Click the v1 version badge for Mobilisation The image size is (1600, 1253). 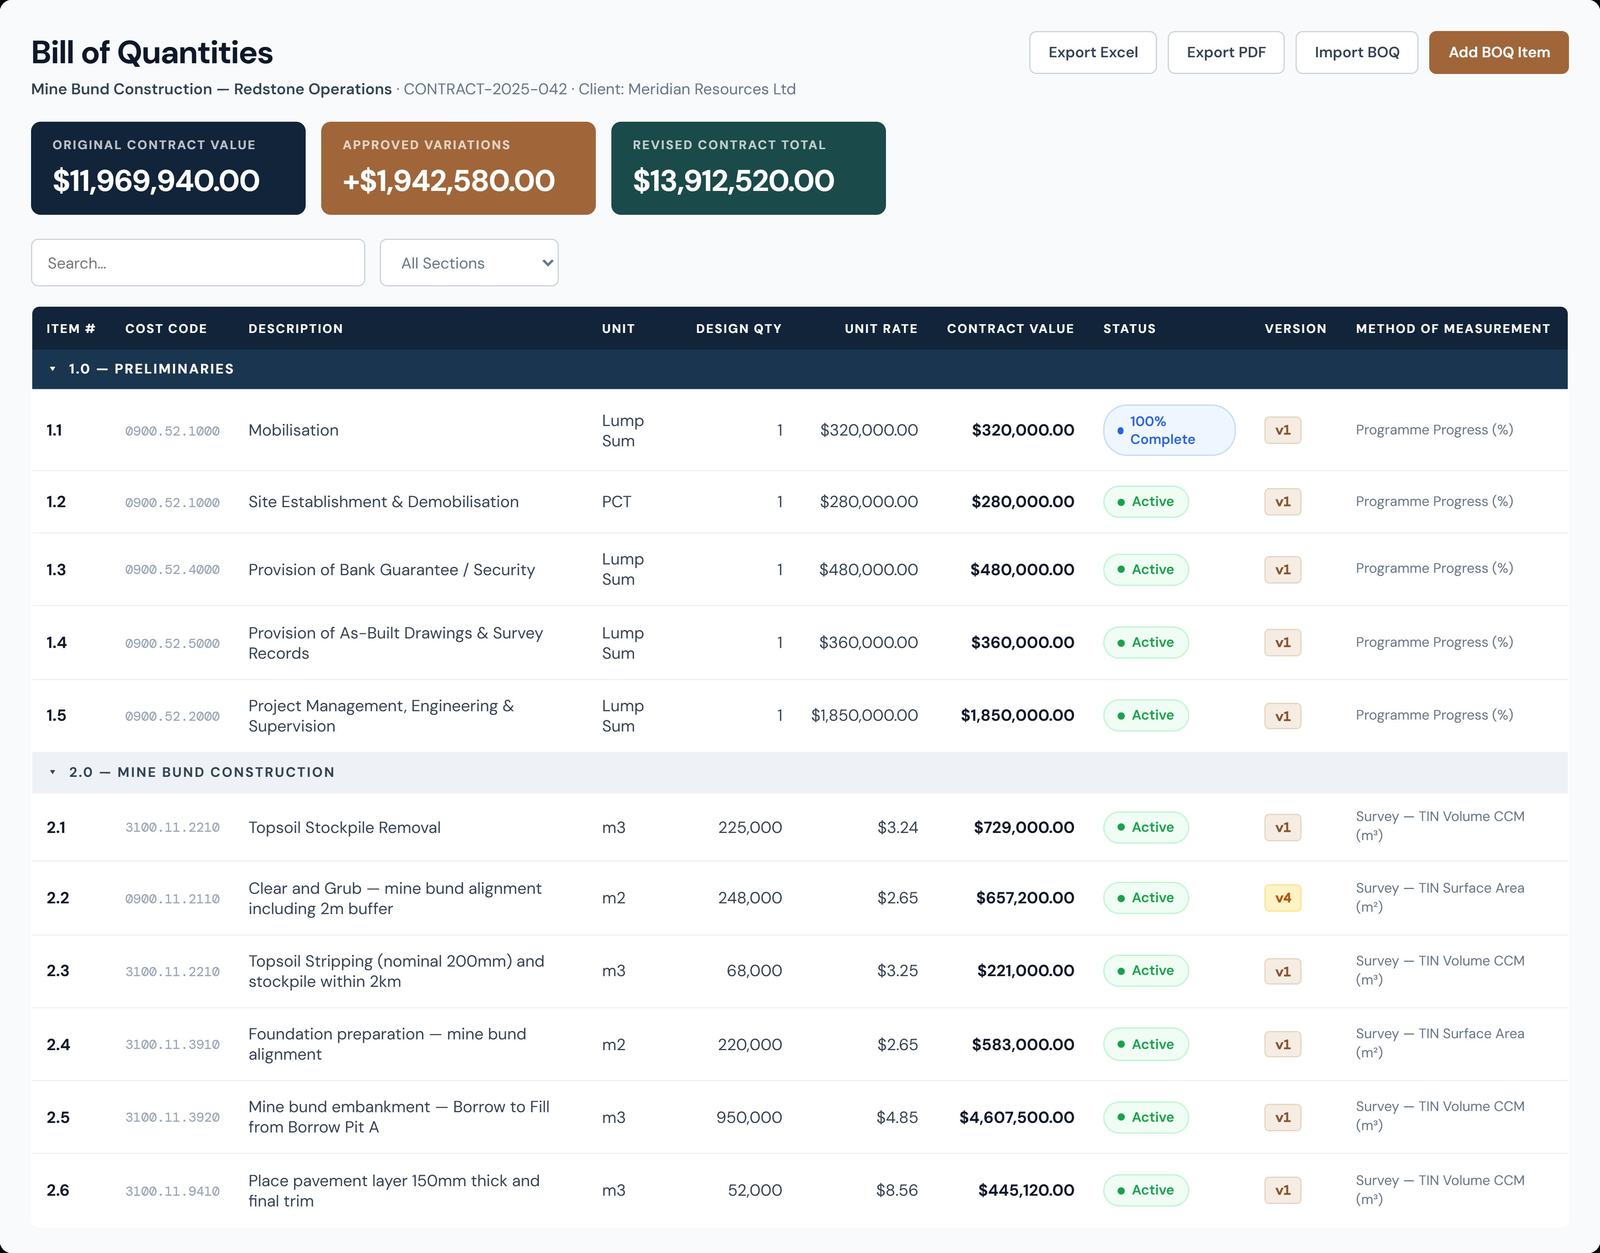click(x=1283, y=430)
